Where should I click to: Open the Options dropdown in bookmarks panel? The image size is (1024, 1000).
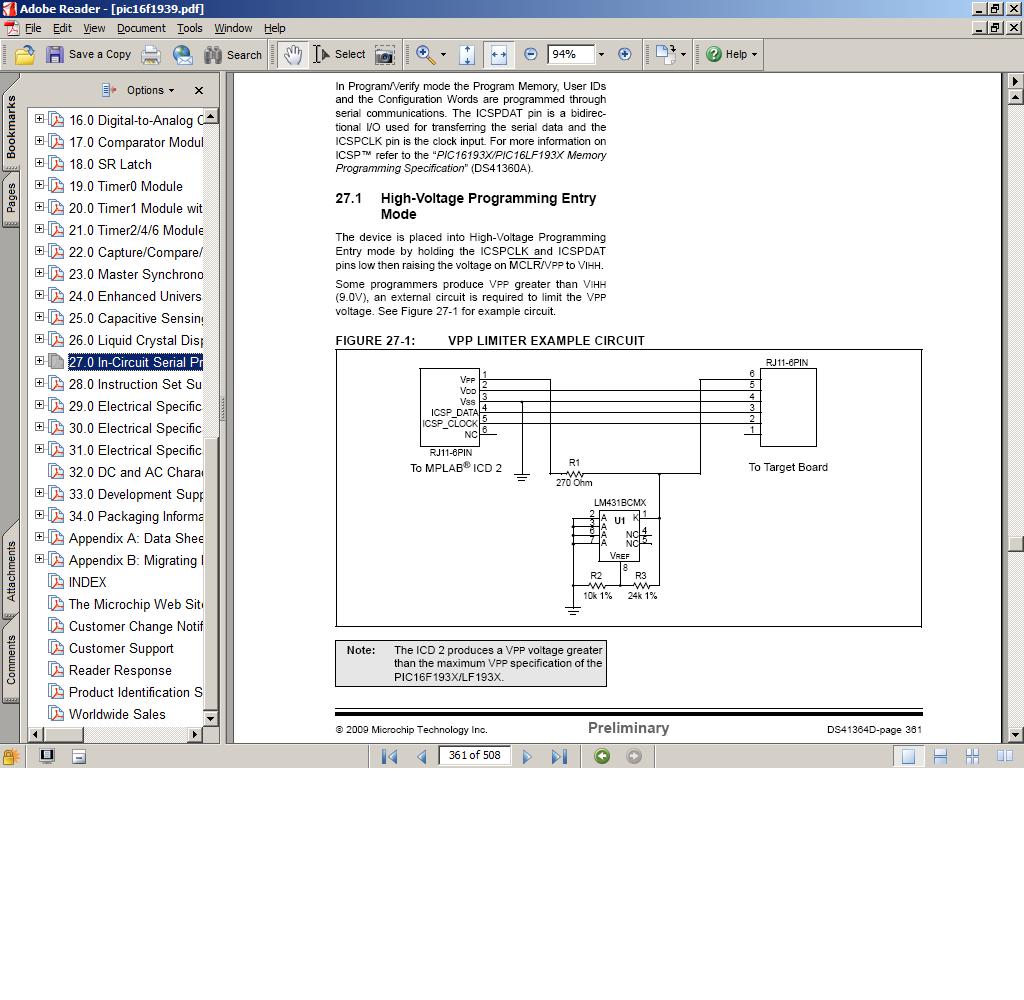click(150, 90)
